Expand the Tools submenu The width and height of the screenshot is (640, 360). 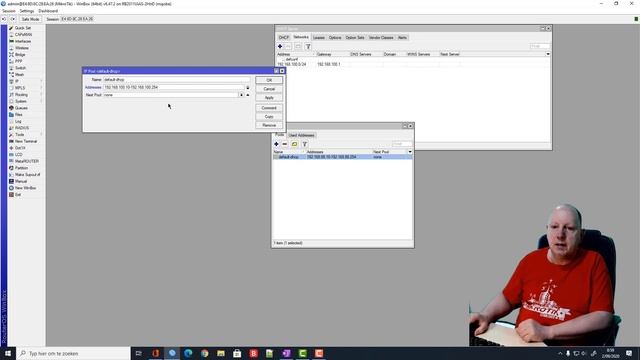click(20, 135)
